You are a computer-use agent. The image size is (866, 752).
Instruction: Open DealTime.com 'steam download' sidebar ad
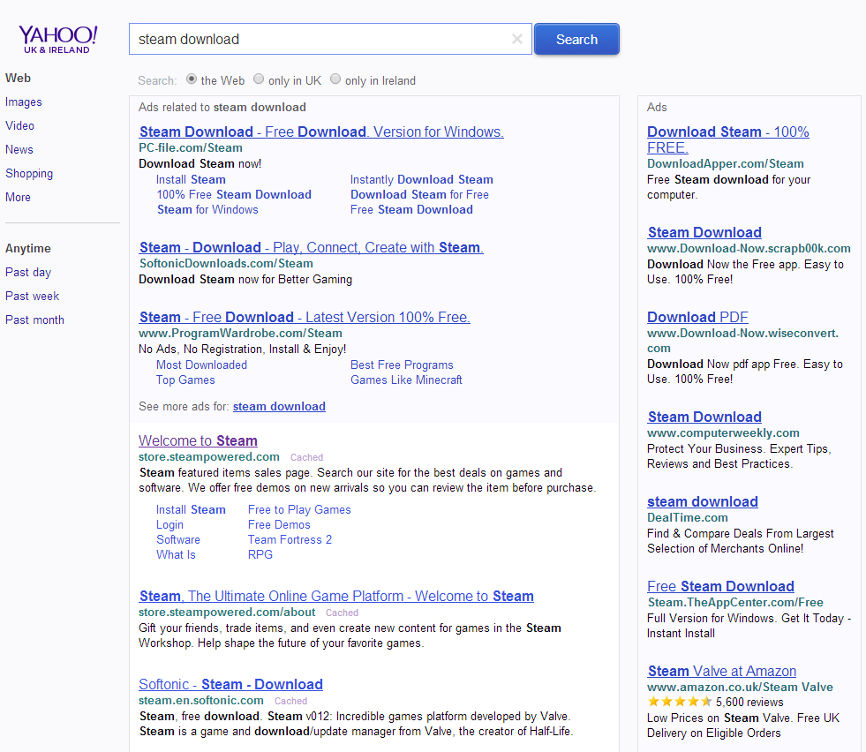click(x=702, y=502)
